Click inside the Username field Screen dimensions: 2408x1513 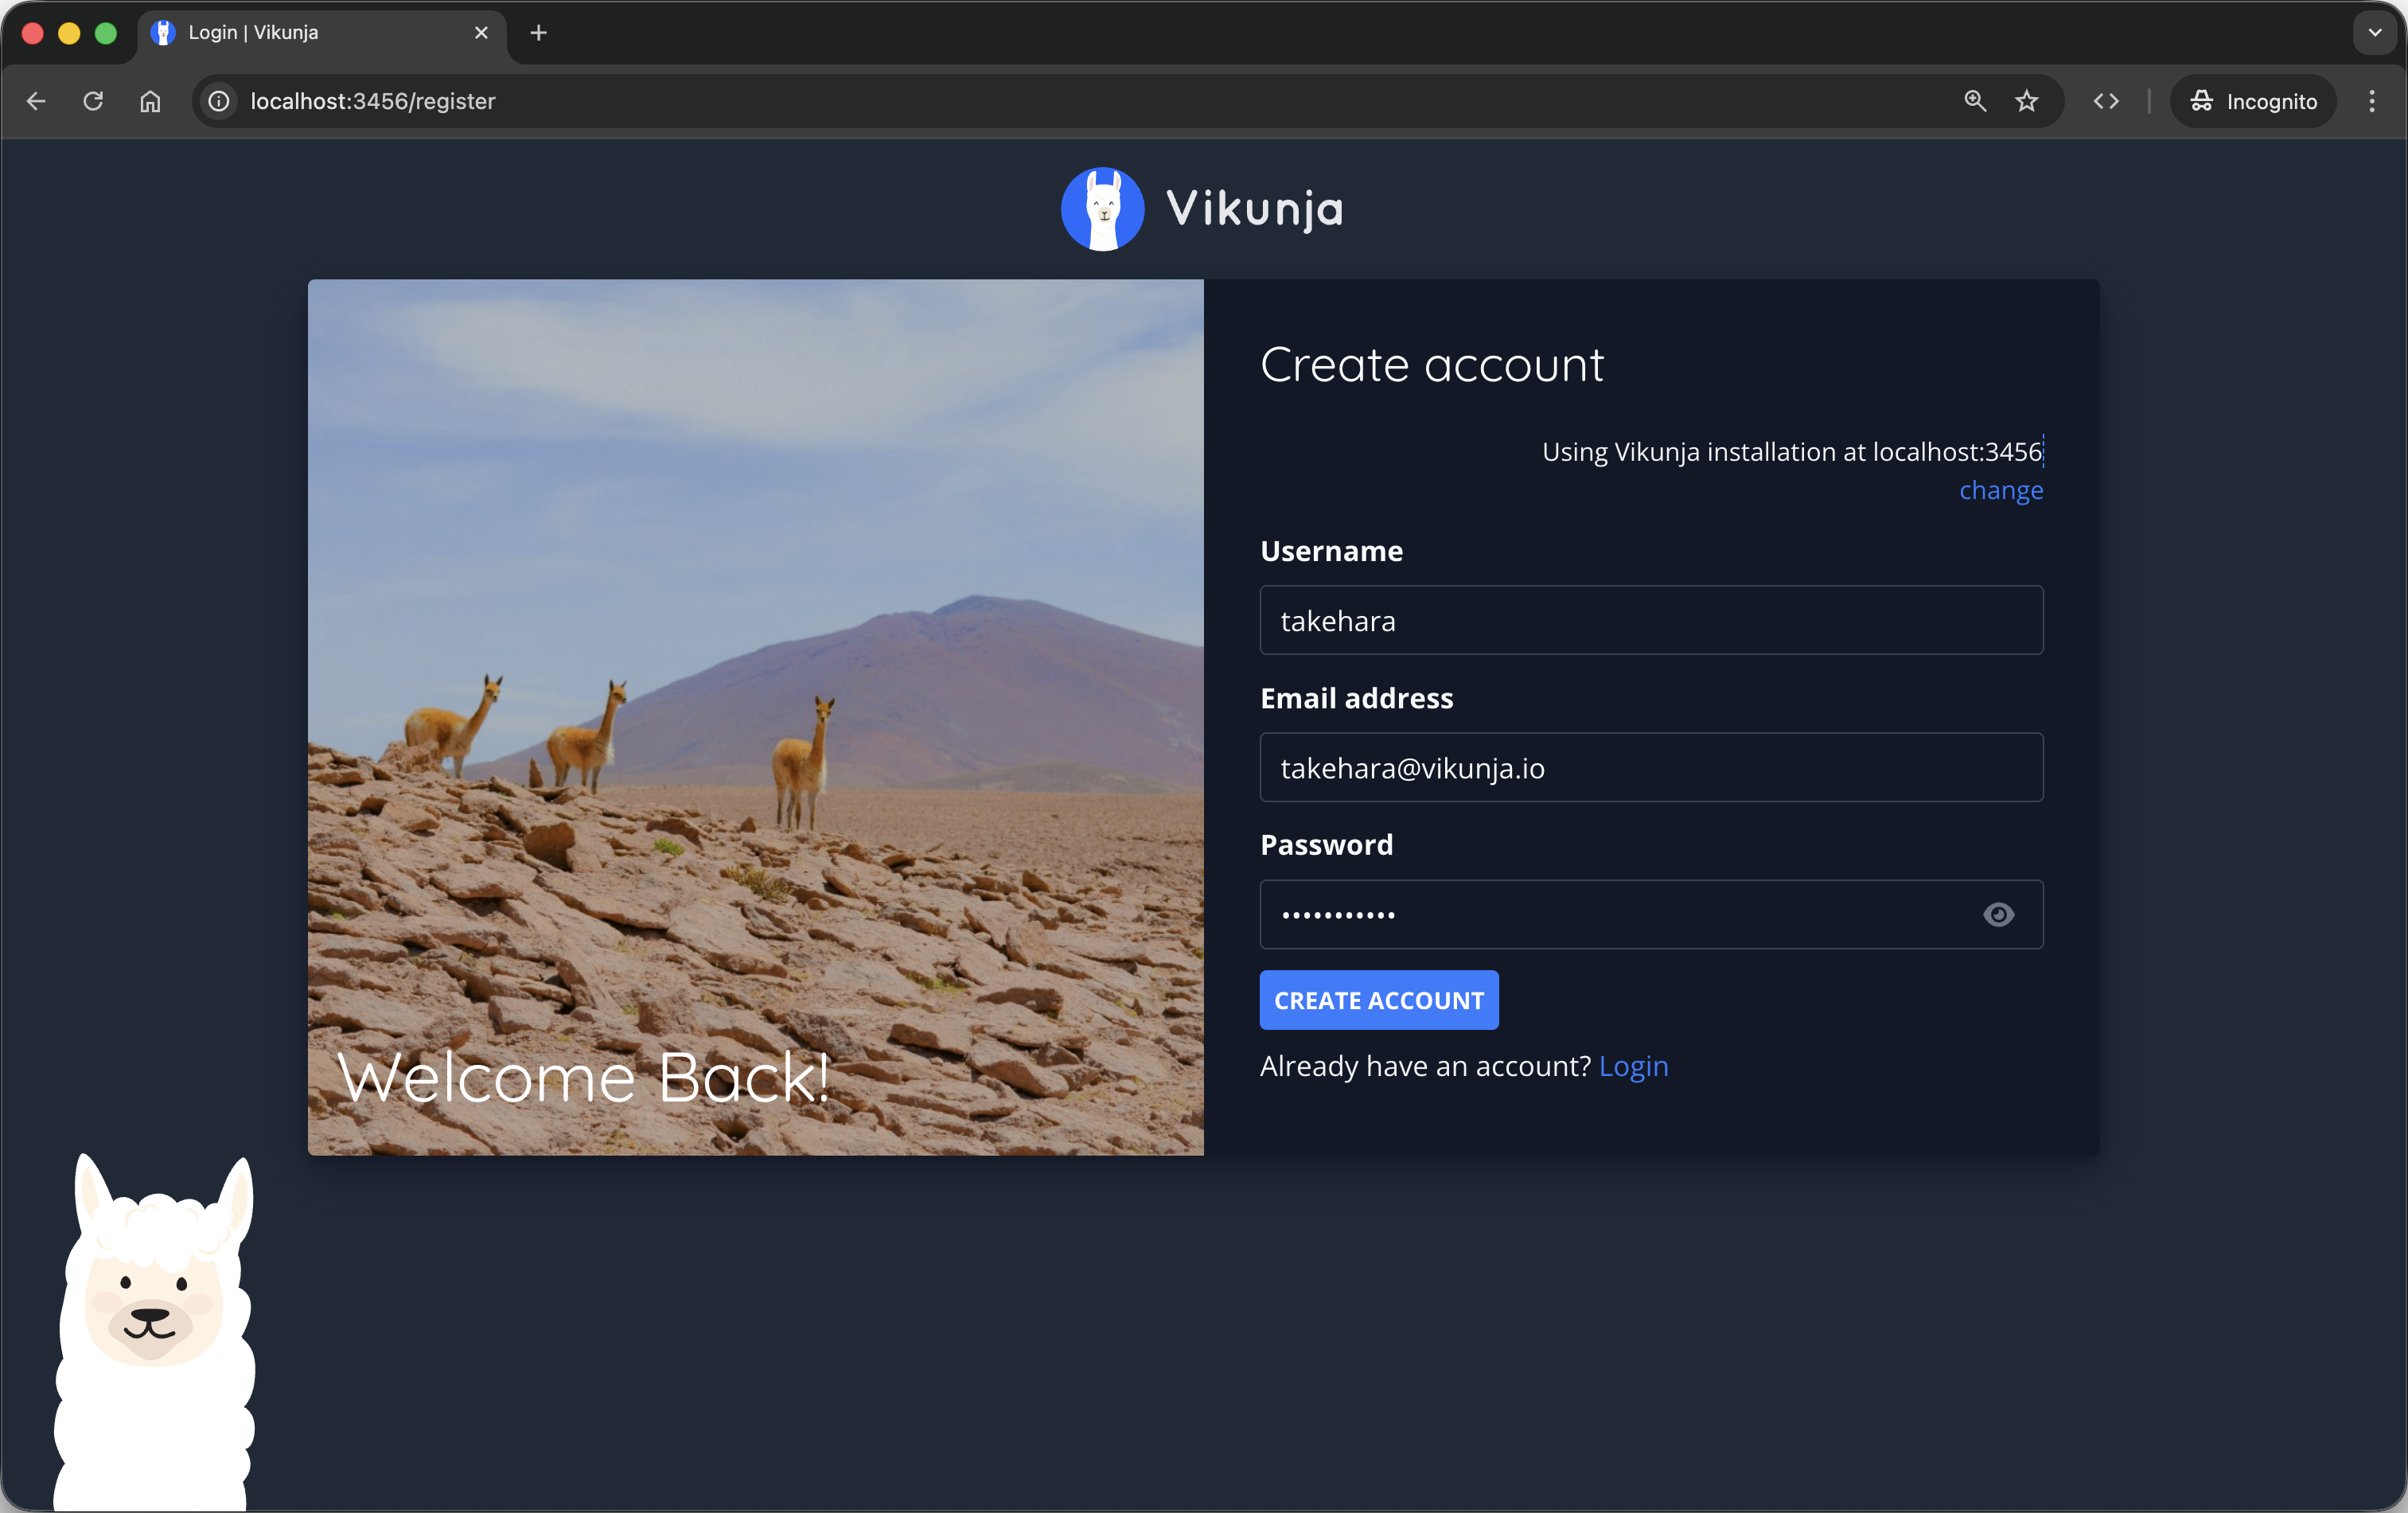(x=1650, y=620)
